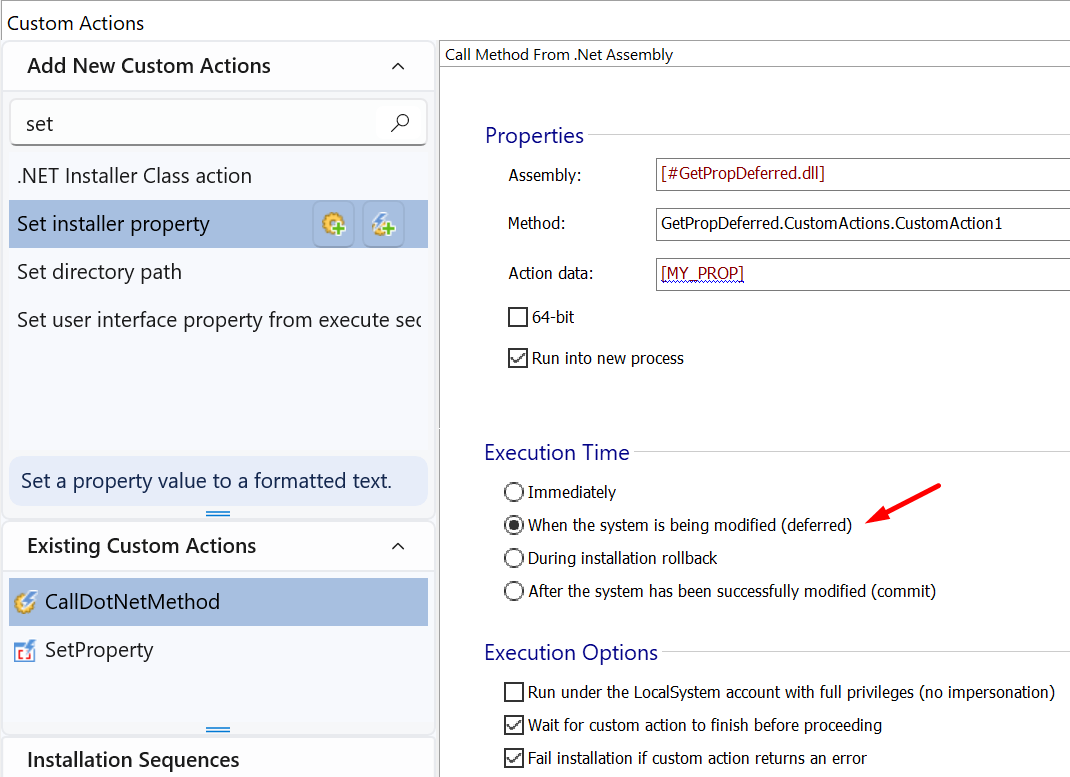Enable the 64-bit checkbox
The width and height of the screenshot is (1070, 777).
[518, 317]
